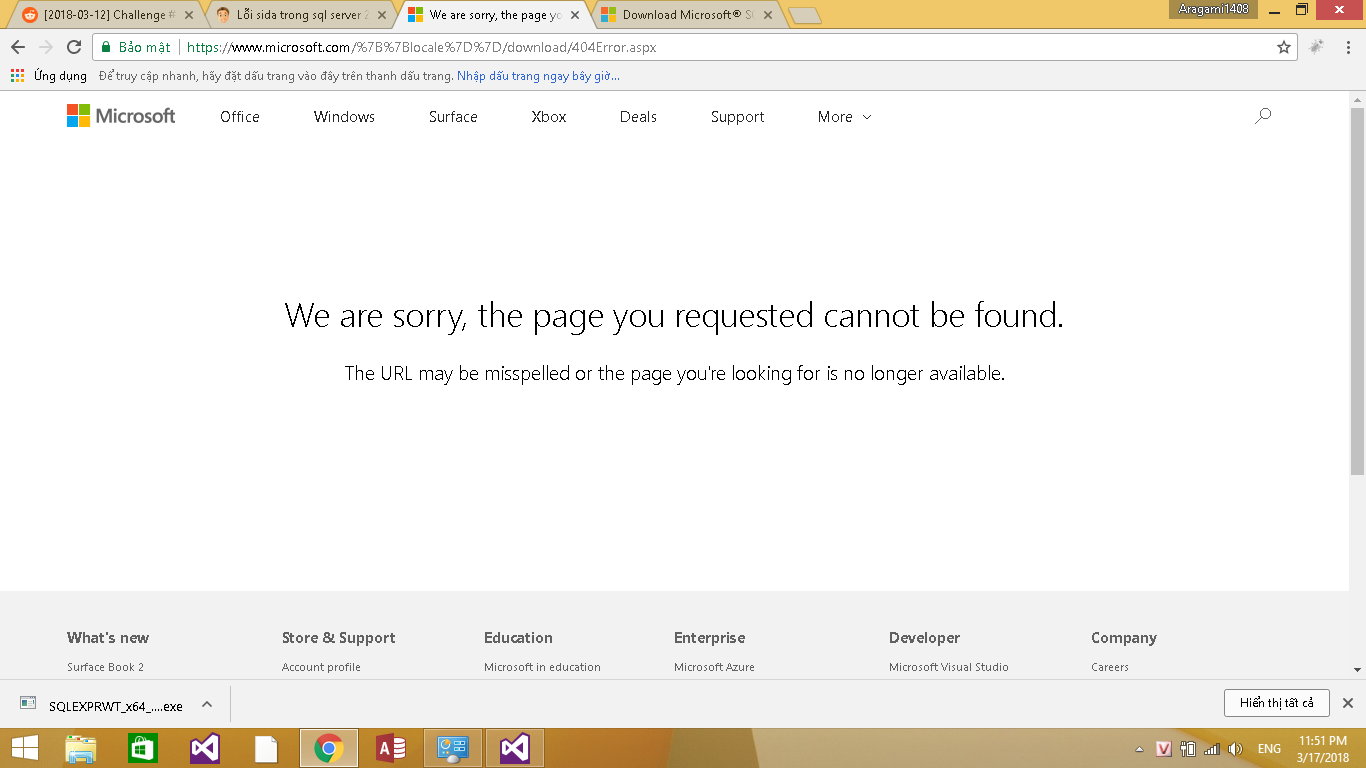The height and width of the screenshot is (768, 1366).
Task: Open the Windows Start button
Action: click(x=24, y=748)
